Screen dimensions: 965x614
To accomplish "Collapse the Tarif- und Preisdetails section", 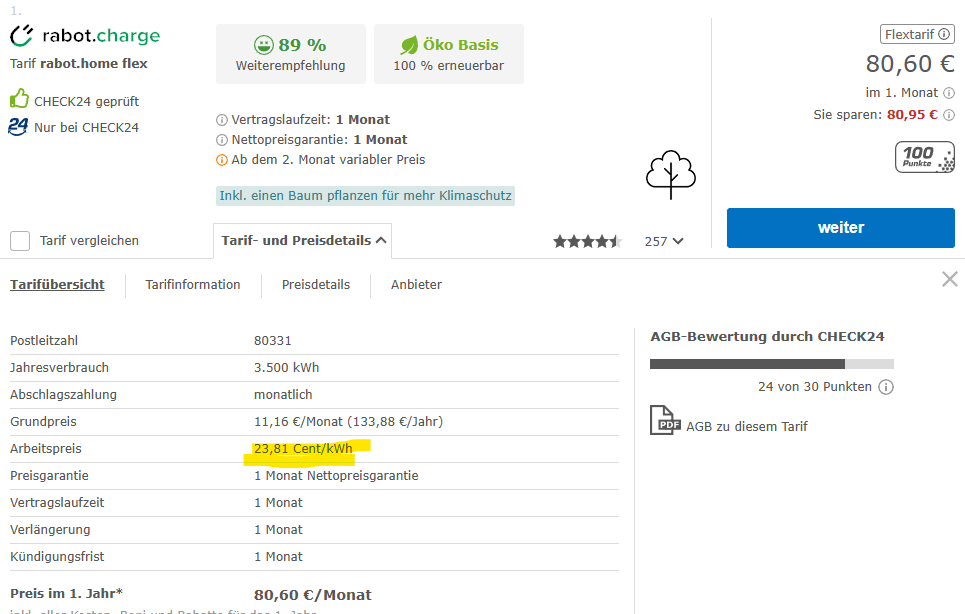I will coord(303,241).
